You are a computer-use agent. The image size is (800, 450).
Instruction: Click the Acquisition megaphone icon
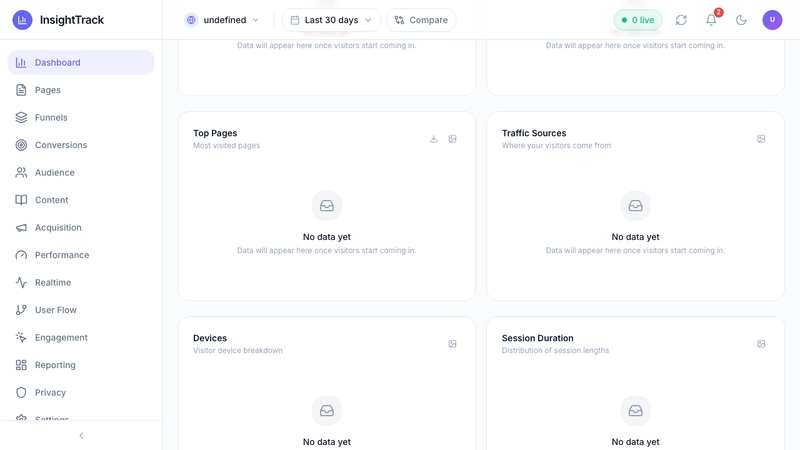point(21,228)
